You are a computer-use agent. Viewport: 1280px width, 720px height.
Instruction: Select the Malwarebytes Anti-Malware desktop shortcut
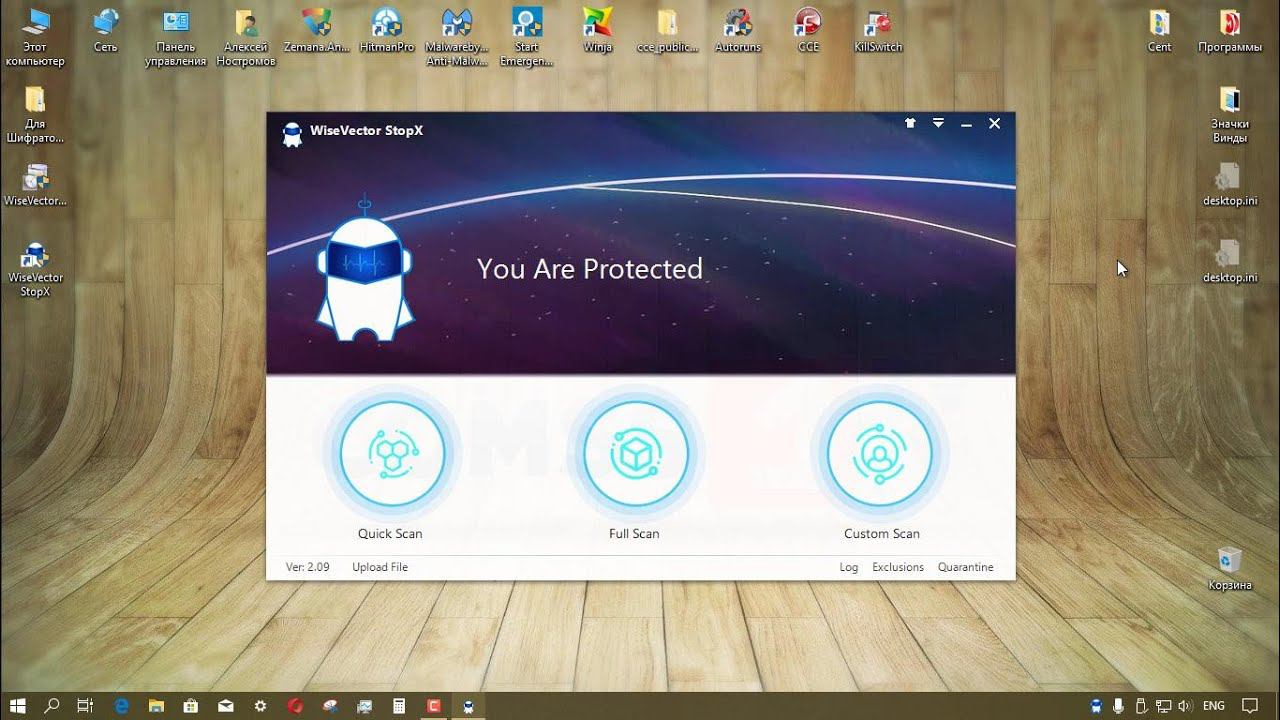point(457,37)
